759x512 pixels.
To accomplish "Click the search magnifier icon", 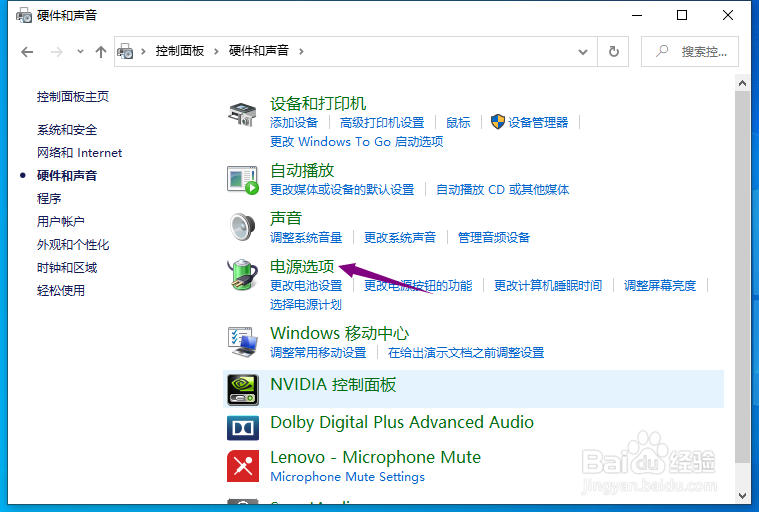I will [x=661, y=51].
